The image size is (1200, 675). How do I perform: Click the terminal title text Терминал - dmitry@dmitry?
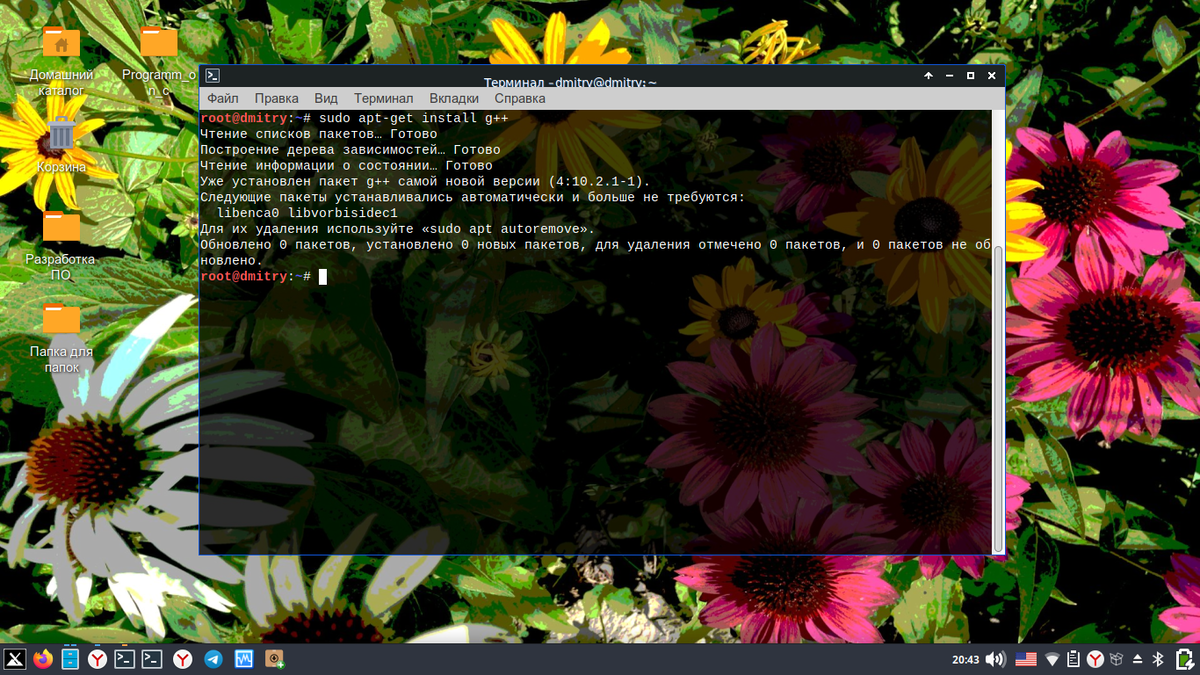pyautogui.click(x=570, y=82)
